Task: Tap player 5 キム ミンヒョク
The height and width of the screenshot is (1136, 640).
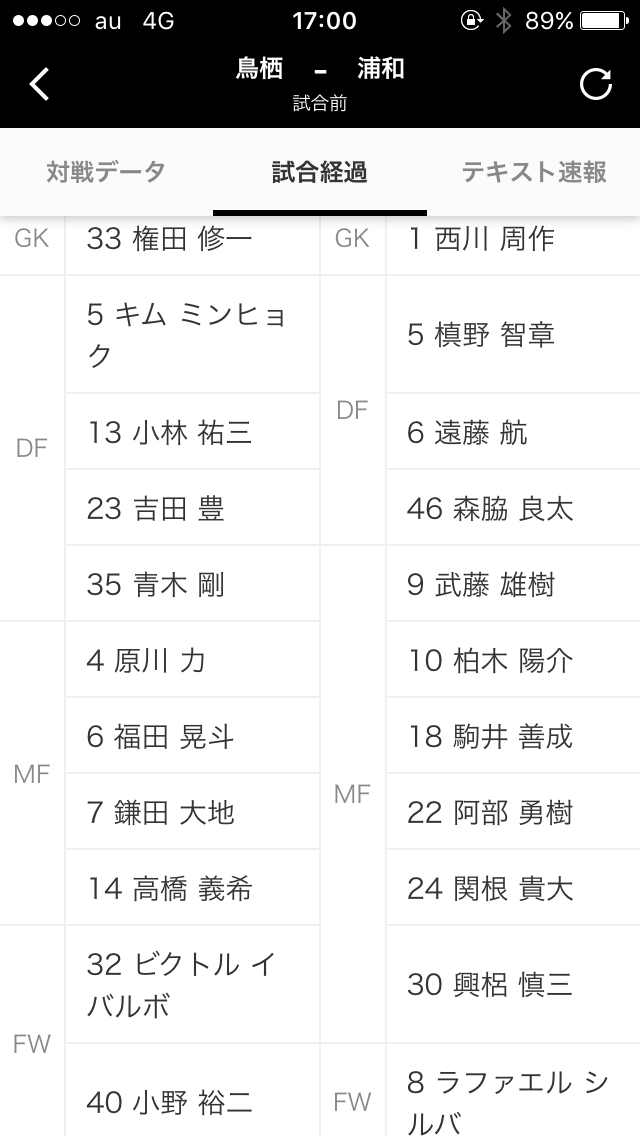Action: tap(190, 334)
